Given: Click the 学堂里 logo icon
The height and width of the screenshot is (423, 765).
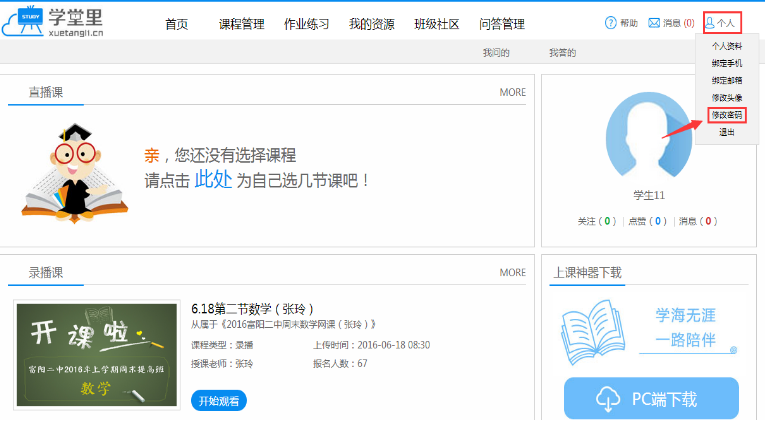Looking at the screenshot, I should coord(28,21).
